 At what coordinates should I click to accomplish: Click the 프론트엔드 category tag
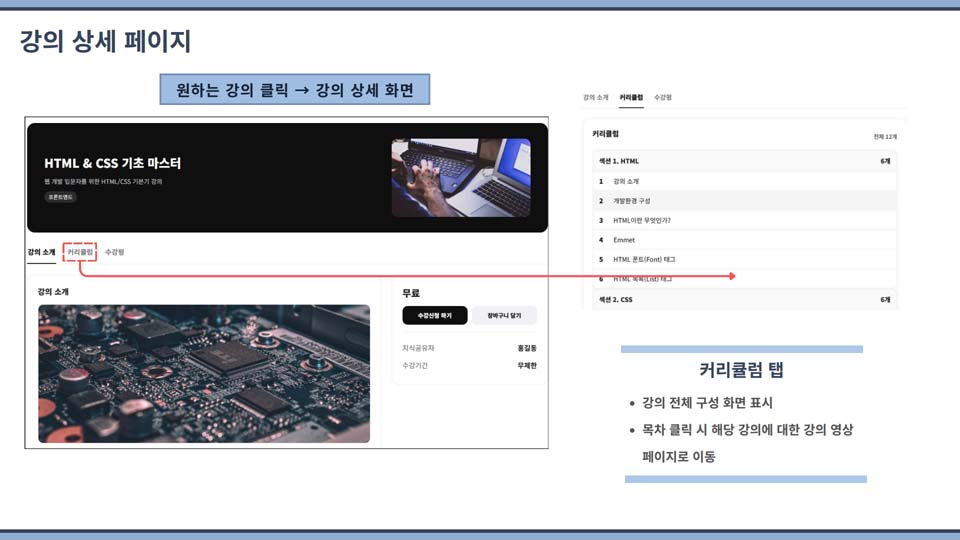pos(60,197)
